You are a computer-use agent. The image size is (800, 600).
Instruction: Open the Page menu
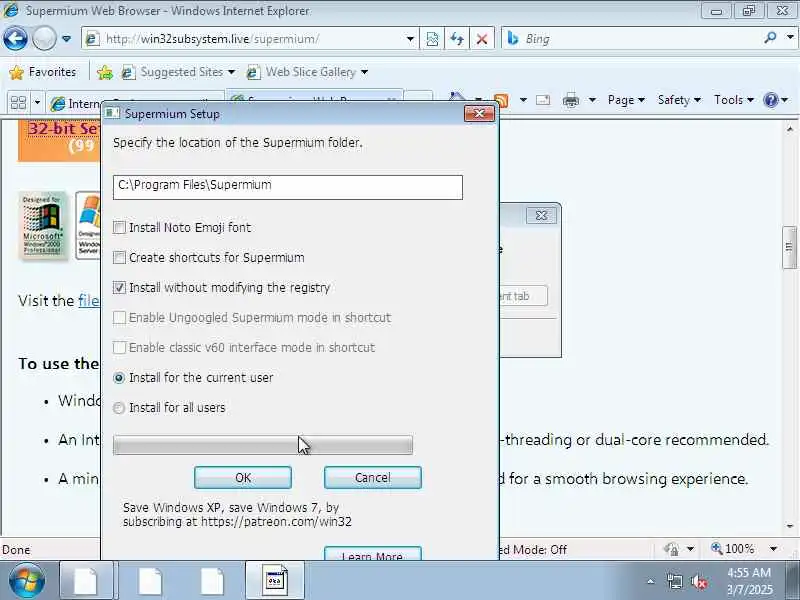pyautogui.click(x=626, y=100)
